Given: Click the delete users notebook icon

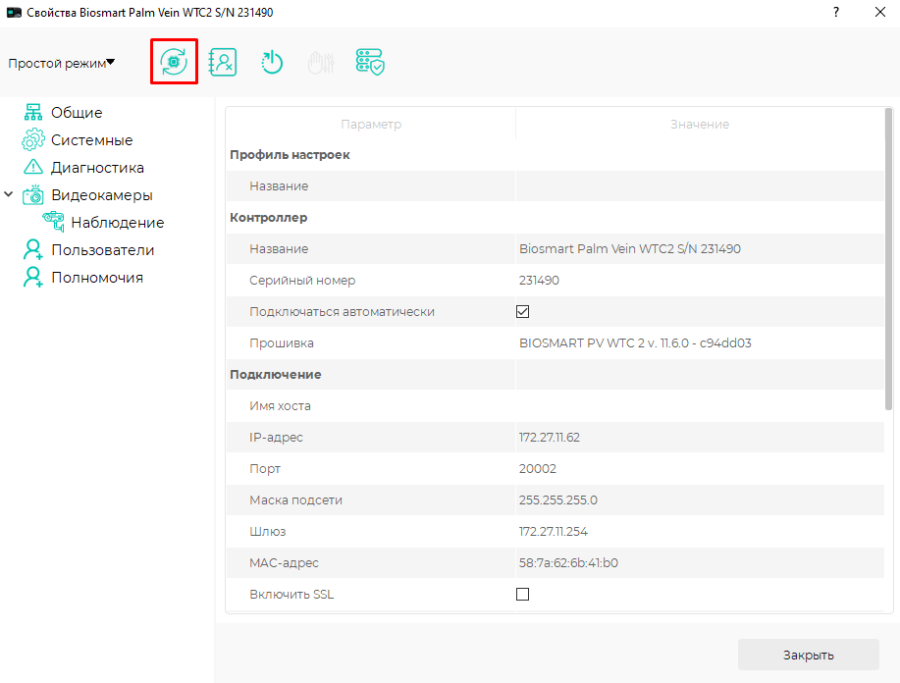Looking at the screenshot, I should point(223,62).
